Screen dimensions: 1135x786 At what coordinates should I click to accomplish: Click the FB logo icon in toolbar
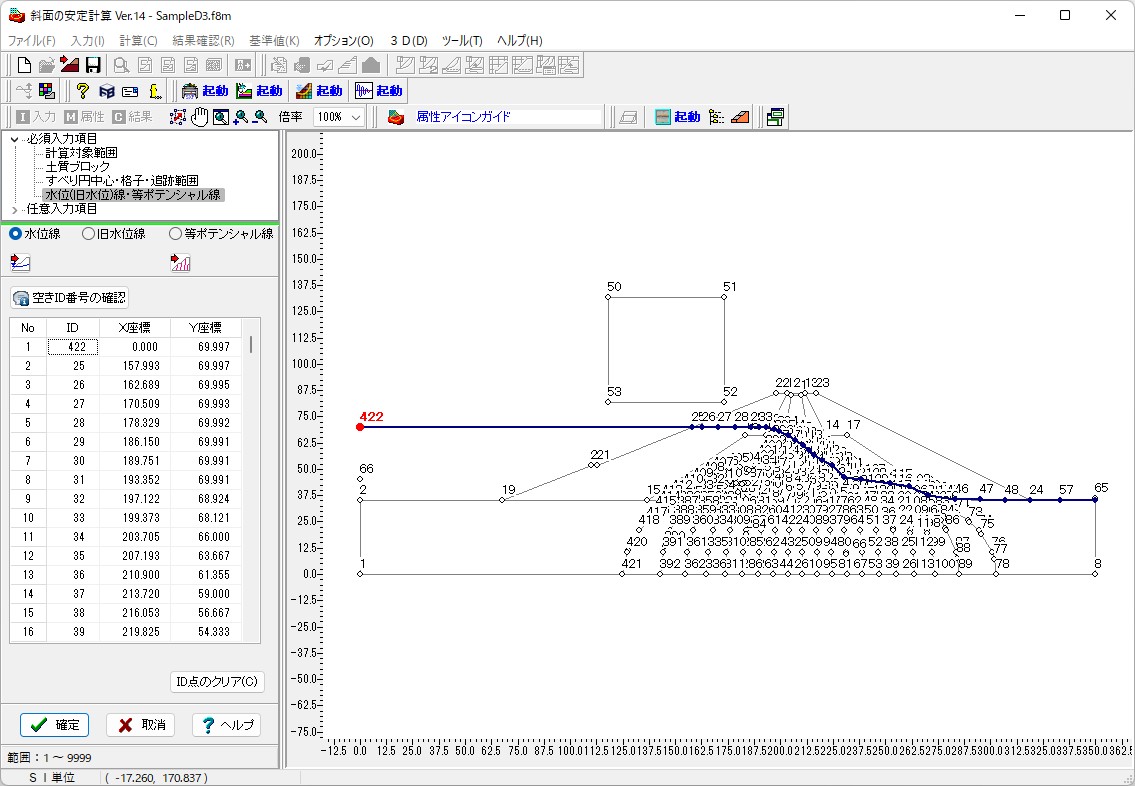[x=106, y=90]
